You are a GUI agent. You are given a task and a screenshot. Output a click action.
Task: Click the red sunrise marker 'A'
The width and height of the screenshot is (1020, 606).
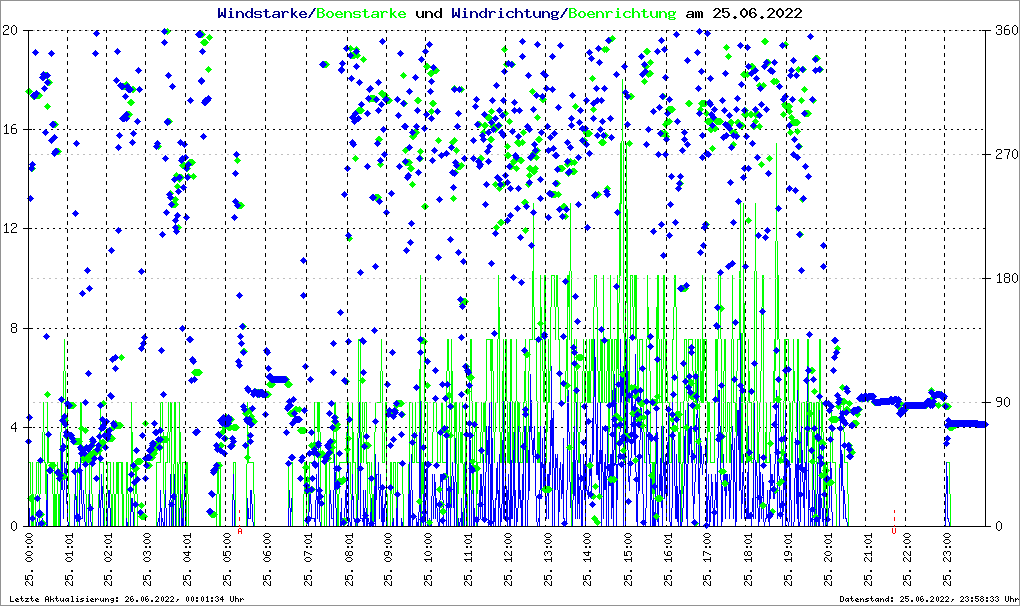240,531
